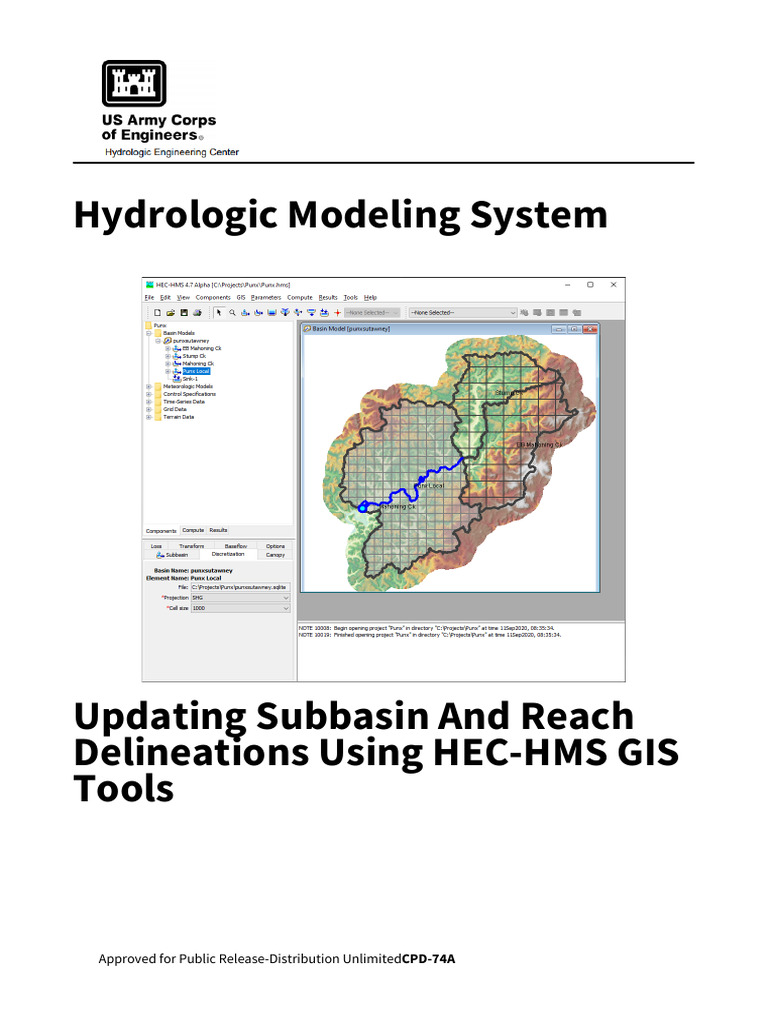The image size is (768, 1024).
Task: Open the Discretization editor tab
Action: click(x=228, y=554)
